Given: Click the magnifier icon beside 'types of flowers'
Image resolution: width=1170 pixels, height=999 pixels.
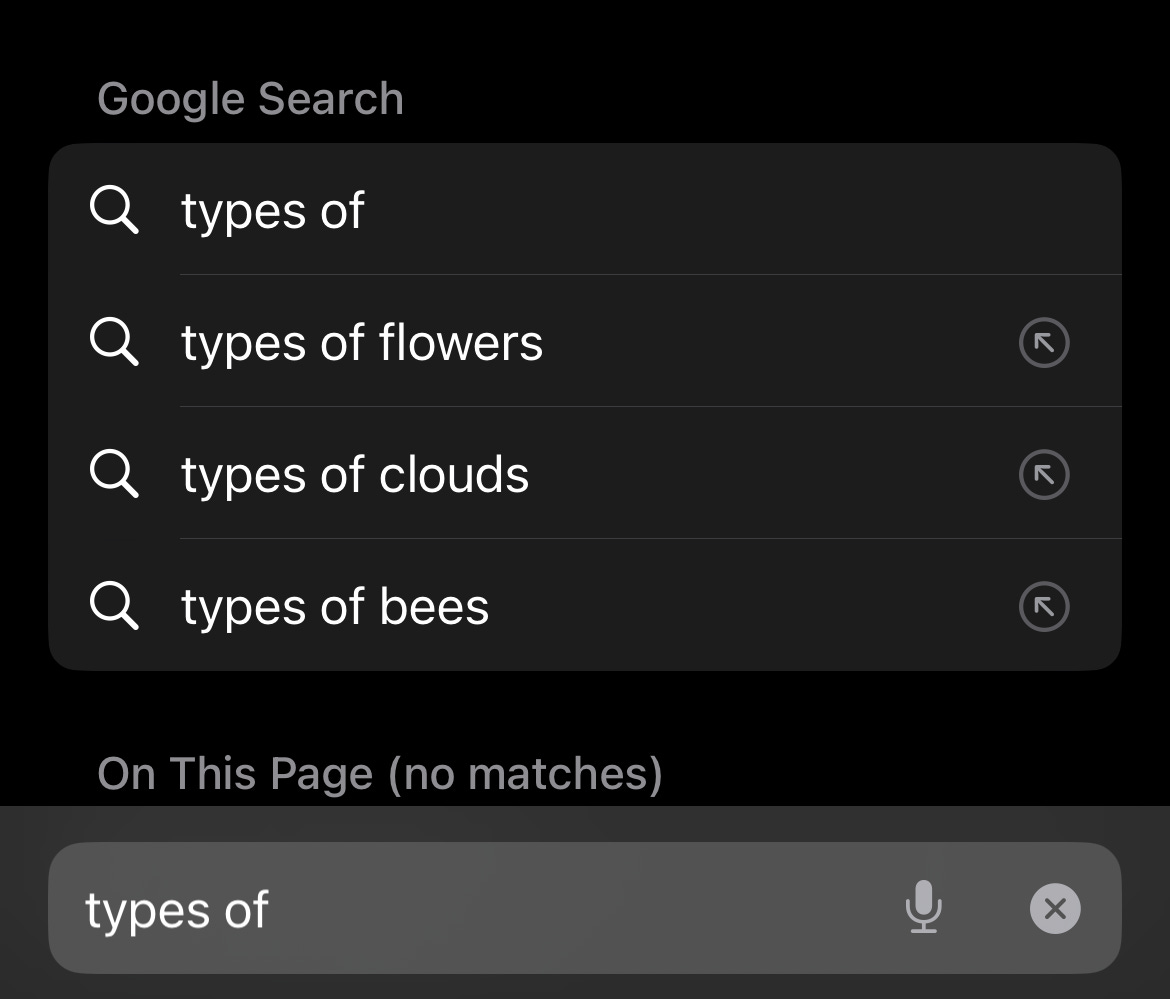Looking at the screenshot, I should point(114,343).
